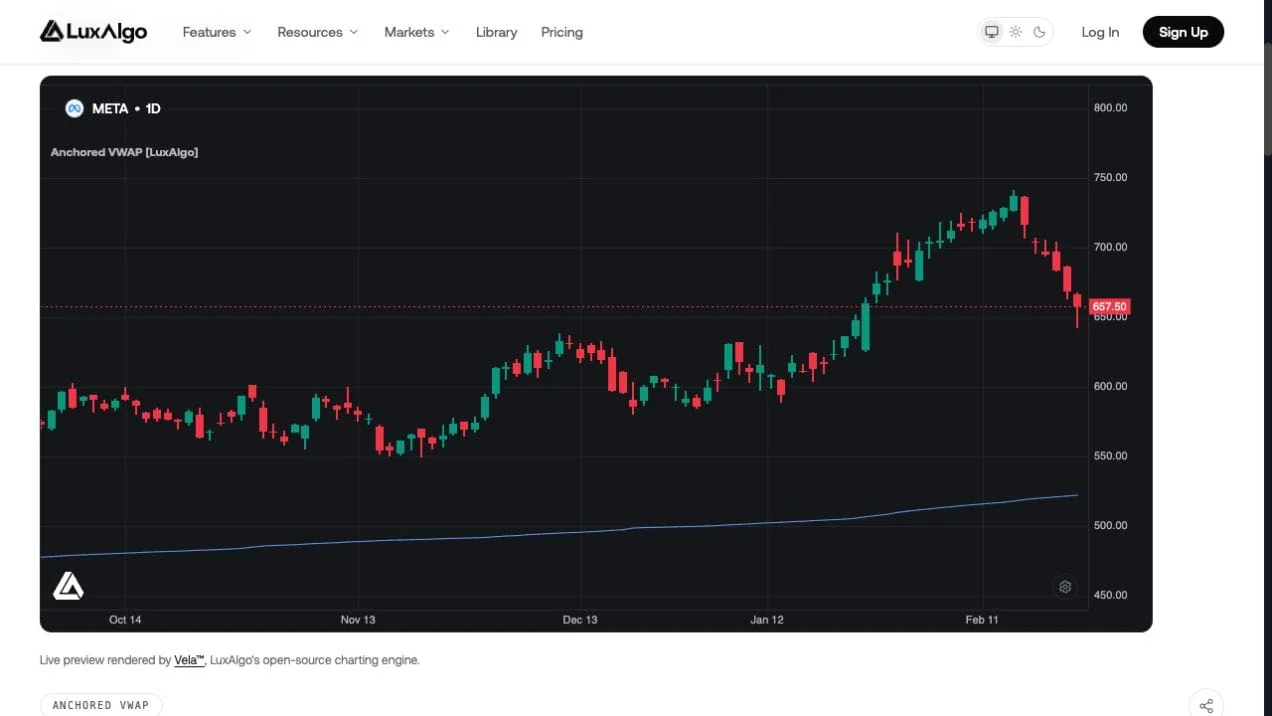Click the Sign Up button
This screenshot has width=1272, height=716.
tap(1183, 32)
